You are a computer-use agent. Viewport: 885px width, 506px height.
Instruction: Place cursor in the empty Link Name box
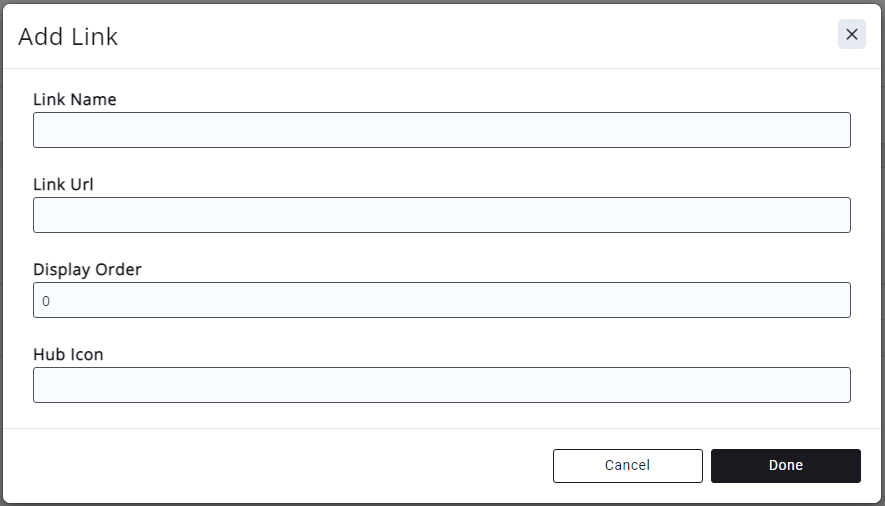coord(441,130)
